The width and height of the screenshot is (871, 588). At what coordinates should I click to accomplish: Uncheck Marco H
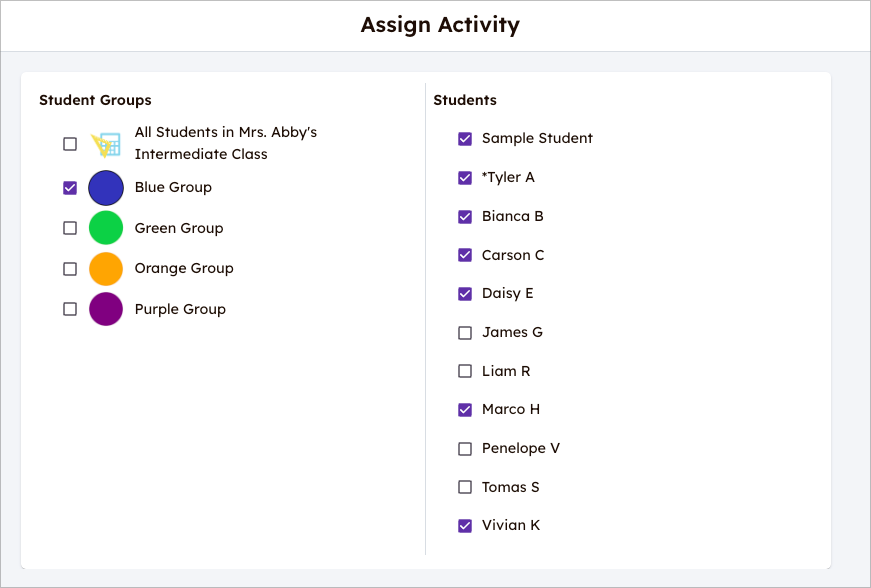[x=464, y=409]
